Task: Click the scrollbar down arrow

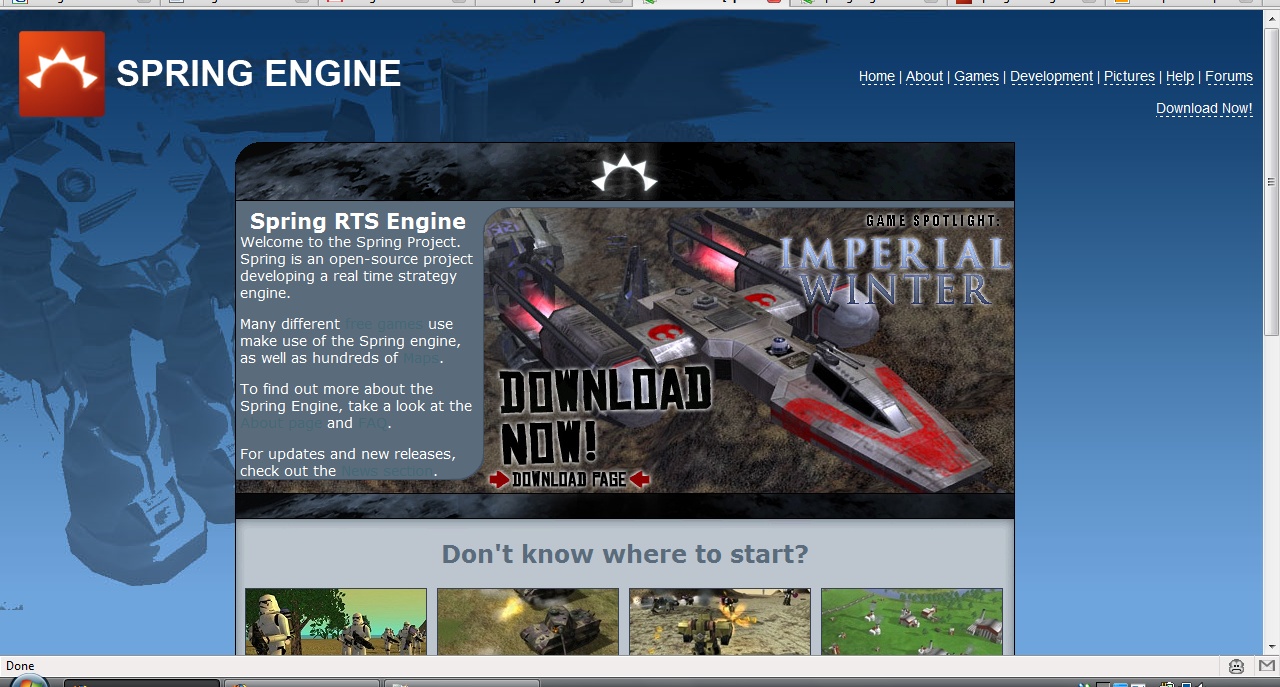Action: coord(1272,647)
